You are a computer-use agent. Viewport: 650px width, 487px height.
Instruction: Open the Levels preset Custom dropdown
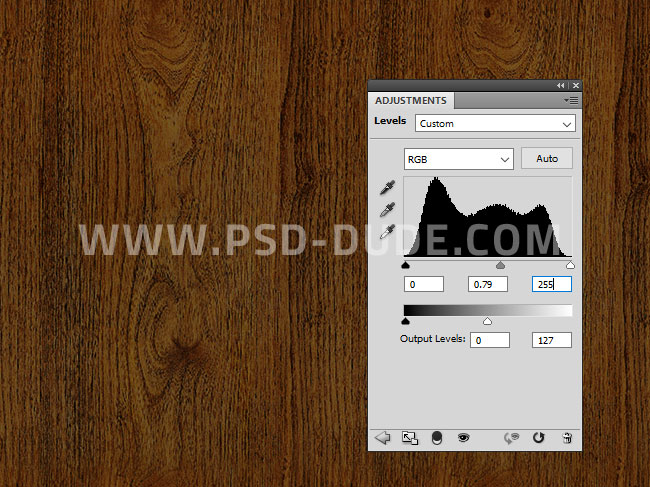[495, 124]
